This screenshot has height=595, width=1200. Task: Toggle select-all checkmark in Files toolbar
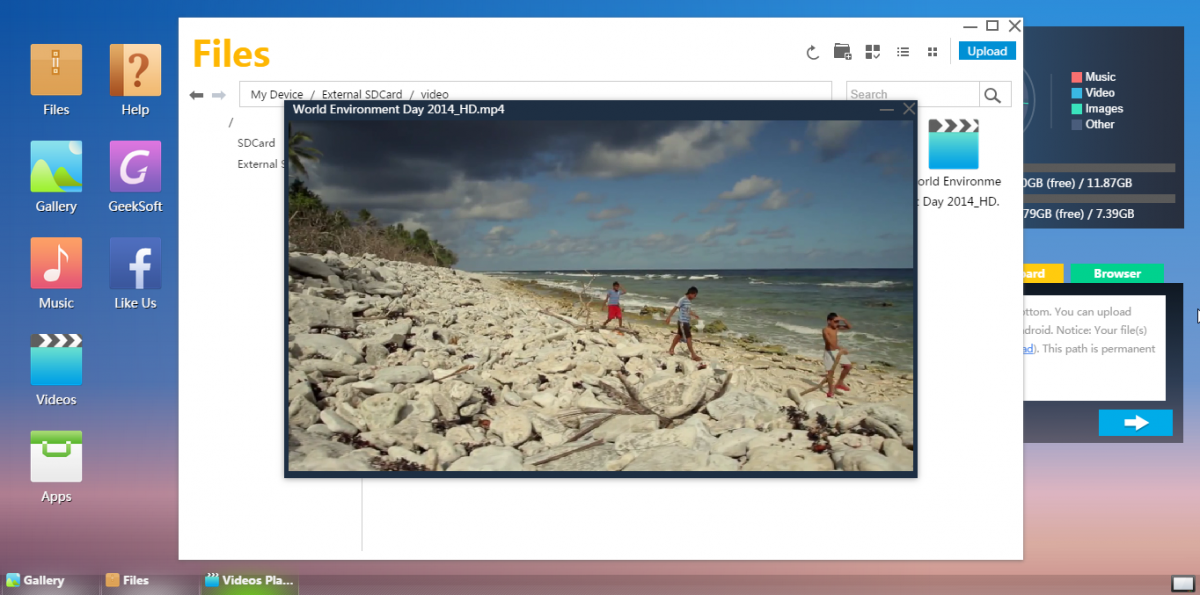coord(873,52)
